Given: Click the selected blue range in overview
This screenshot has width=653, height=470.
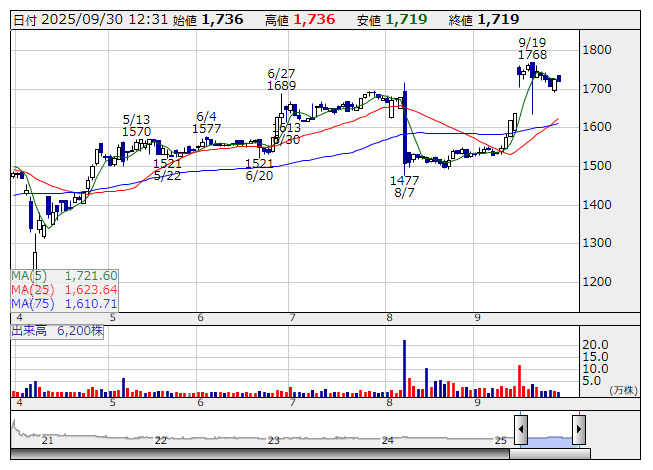Looking at the screenshot, I should [x=550, y=441].
